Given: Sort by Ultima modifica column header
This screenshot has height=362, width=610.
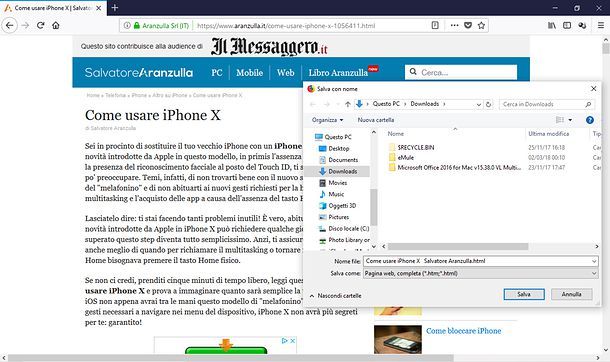Looking at the screenshot, I should (x=549, y=134).
